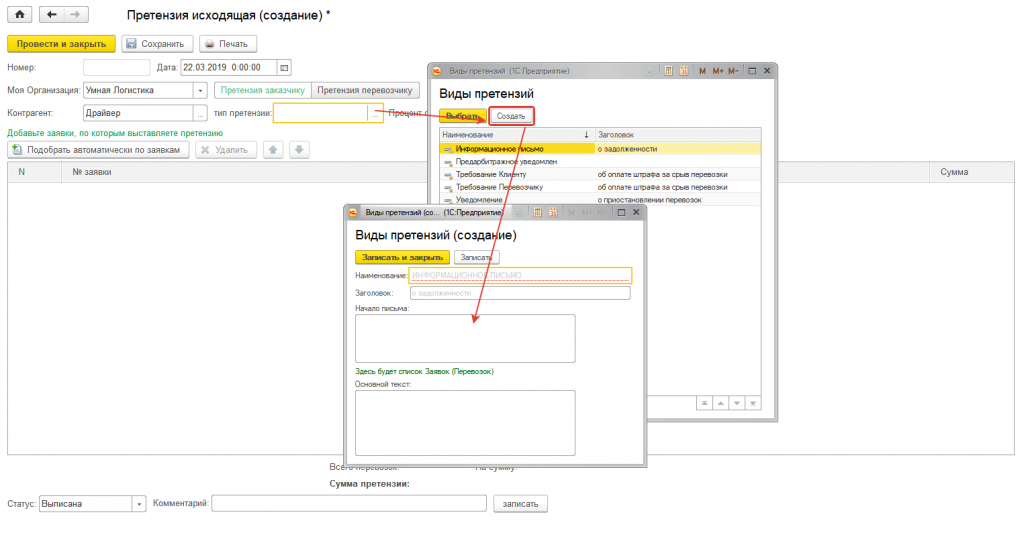Click Подобрать автоматически по заявкам

pyautogui.click(x=98, y=150)
